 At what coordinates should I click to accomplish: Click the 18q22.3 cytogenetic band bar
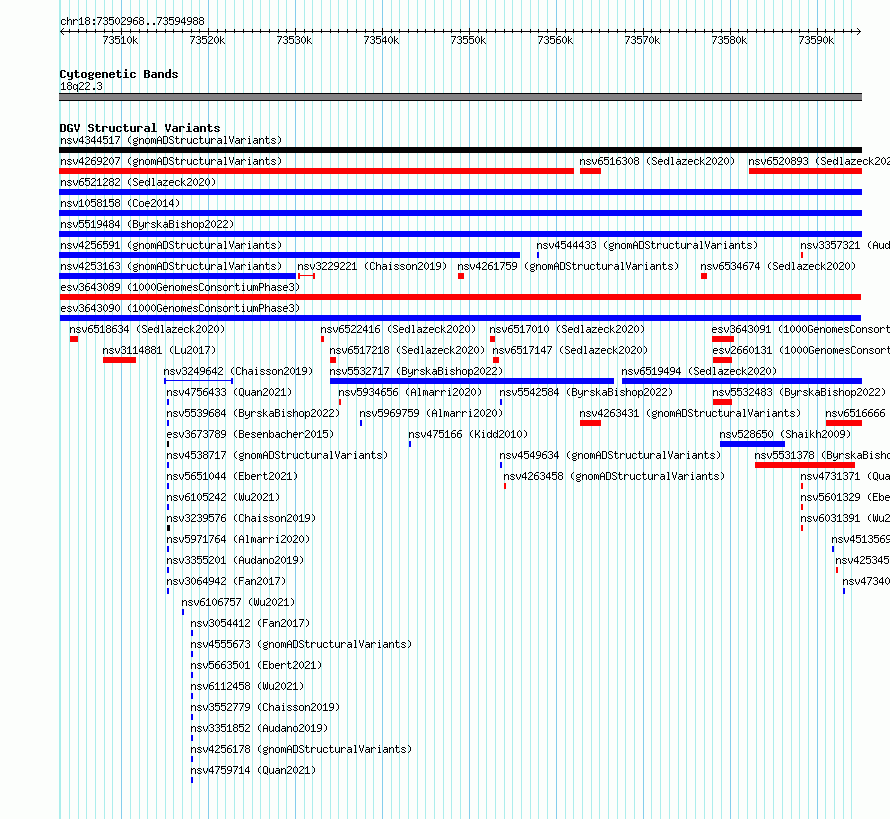pos(460,97)
